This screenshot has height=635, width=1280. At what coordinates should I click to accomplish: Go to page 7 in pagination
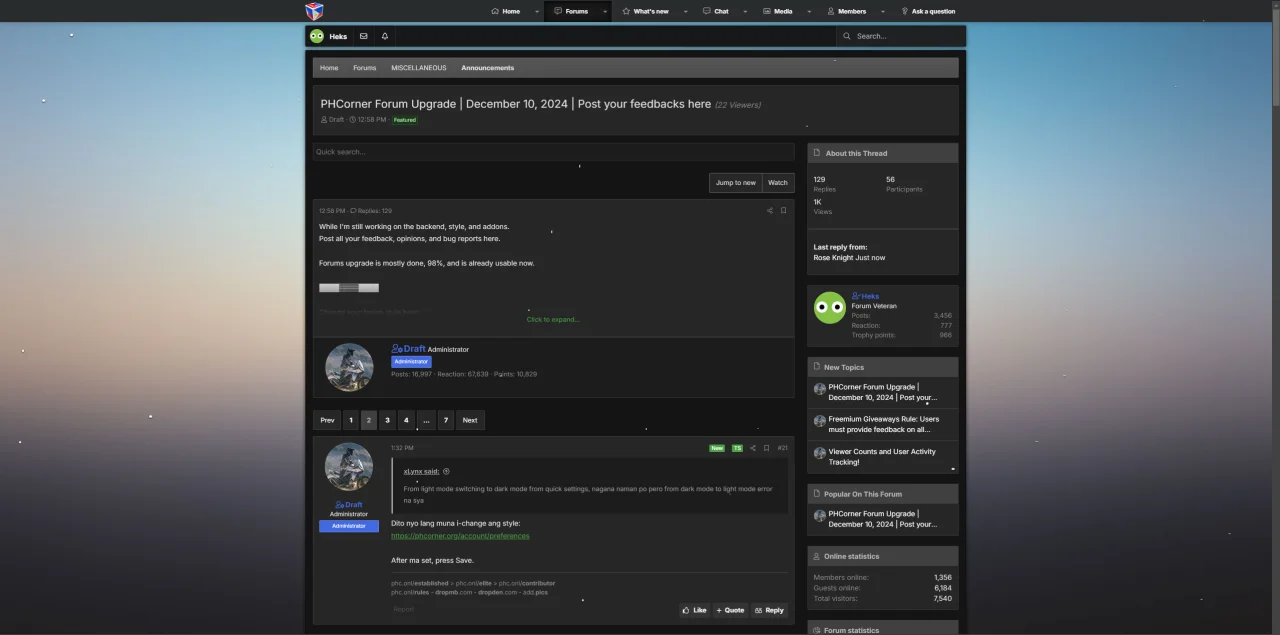[x=445, y=420]
